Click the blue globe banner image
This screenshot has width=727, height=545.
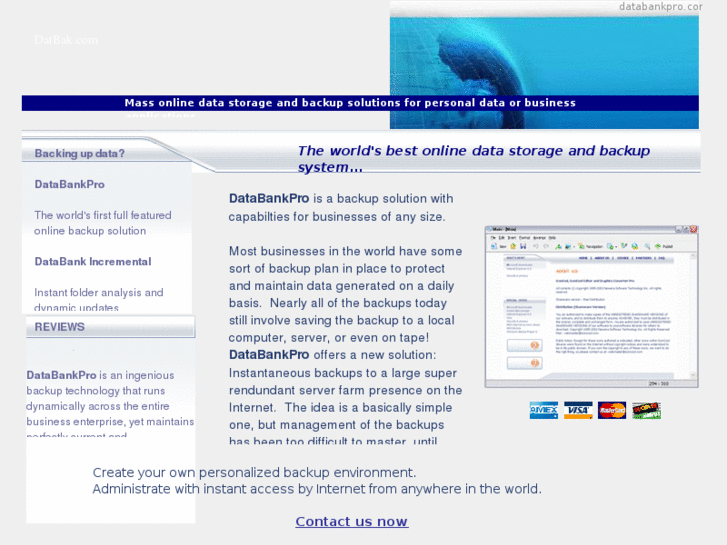coord(544,72)
